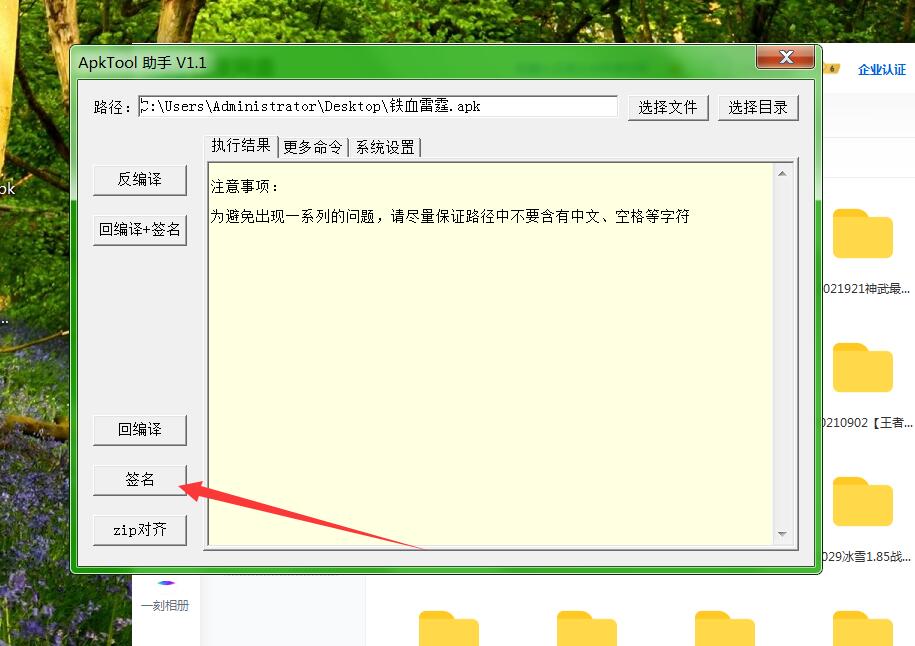The width and height of the screenshot is (915, 646).
Task: Open the 企业认证 link
Action: pos(881,70)
